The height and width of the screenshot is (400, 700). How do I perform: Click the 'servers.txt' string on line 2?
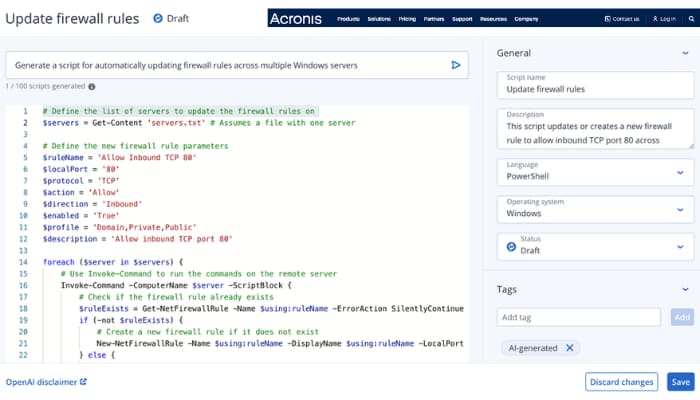point(176,123)
